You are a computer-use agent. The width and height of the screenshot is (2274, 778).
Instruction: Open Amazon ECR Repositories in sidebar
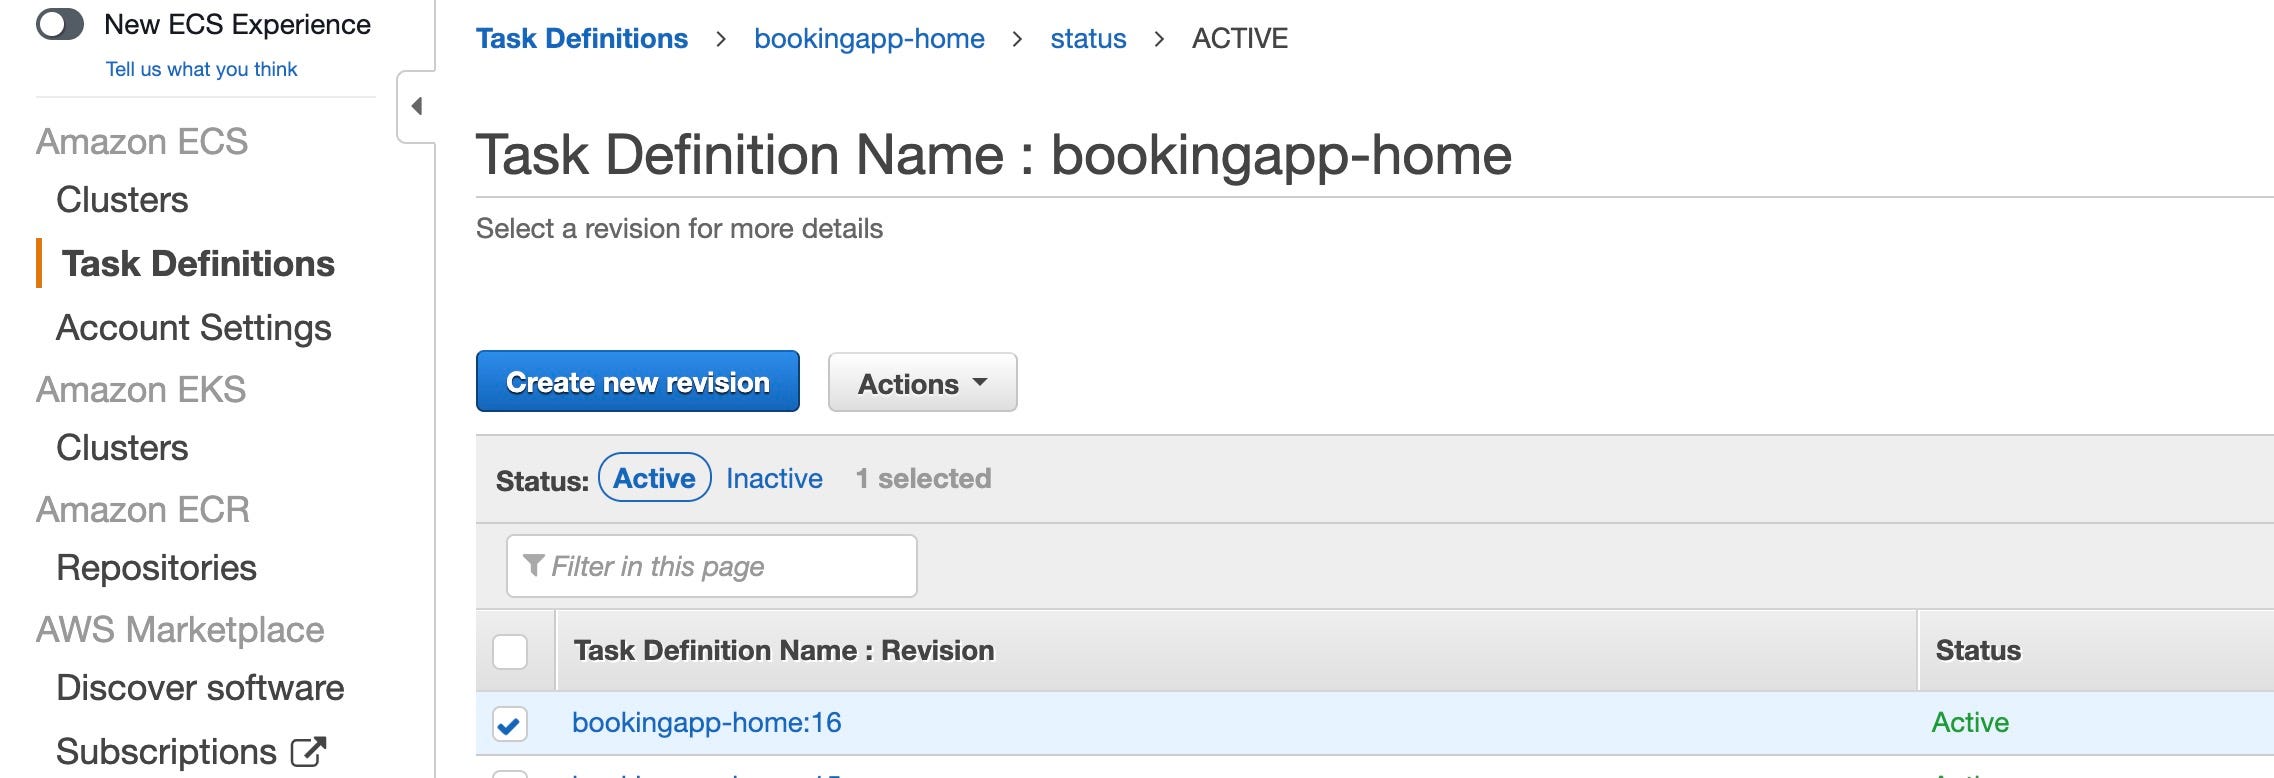tap(156, 568)
